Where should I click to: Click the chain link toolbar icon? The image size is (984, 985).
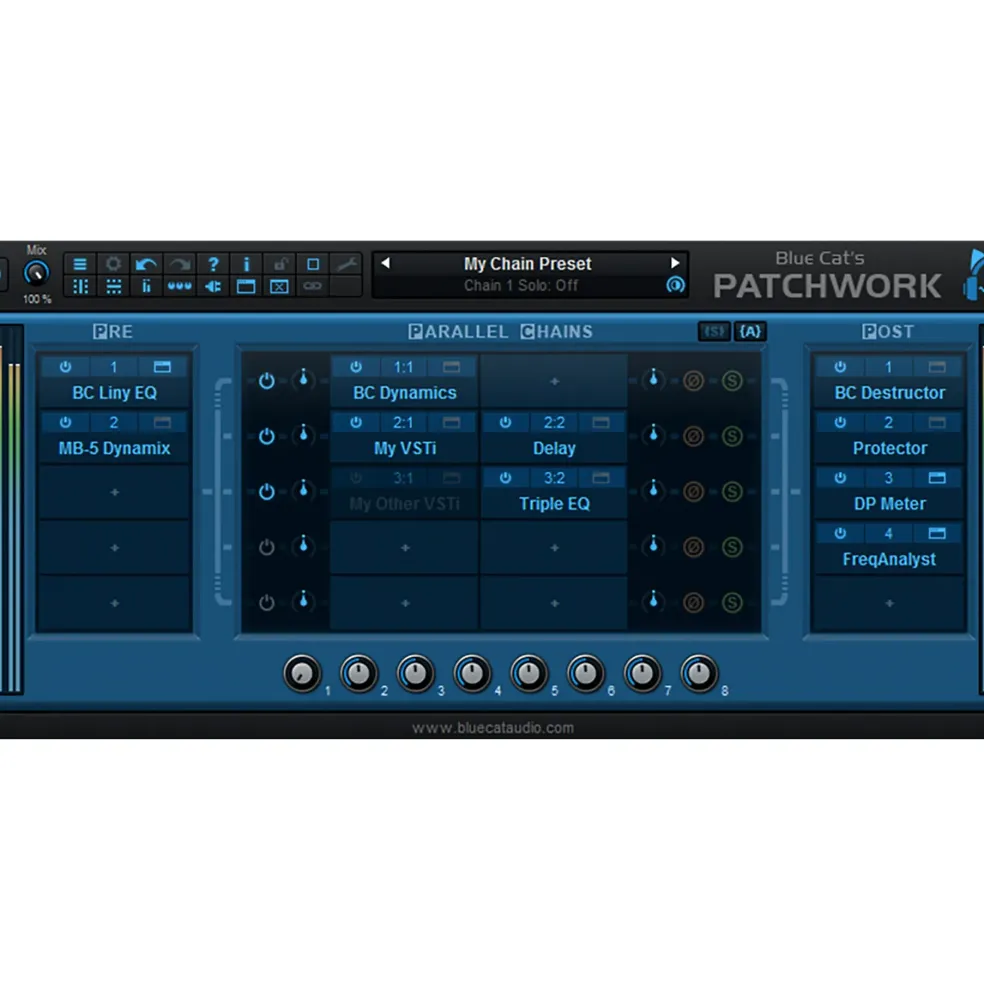pos(313,286)
